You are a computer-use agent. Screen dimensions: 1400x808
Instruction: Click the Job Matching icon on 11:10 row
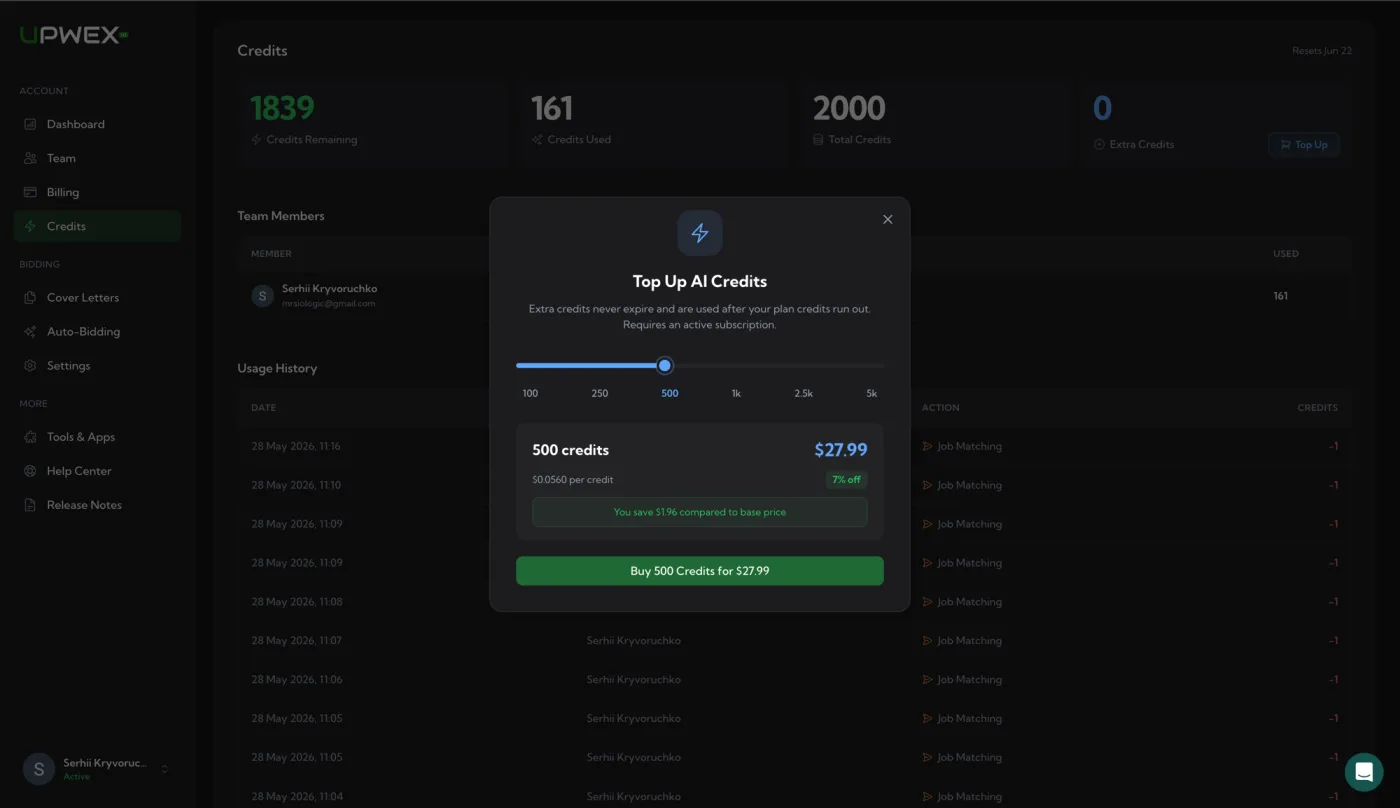click(927, 485)
